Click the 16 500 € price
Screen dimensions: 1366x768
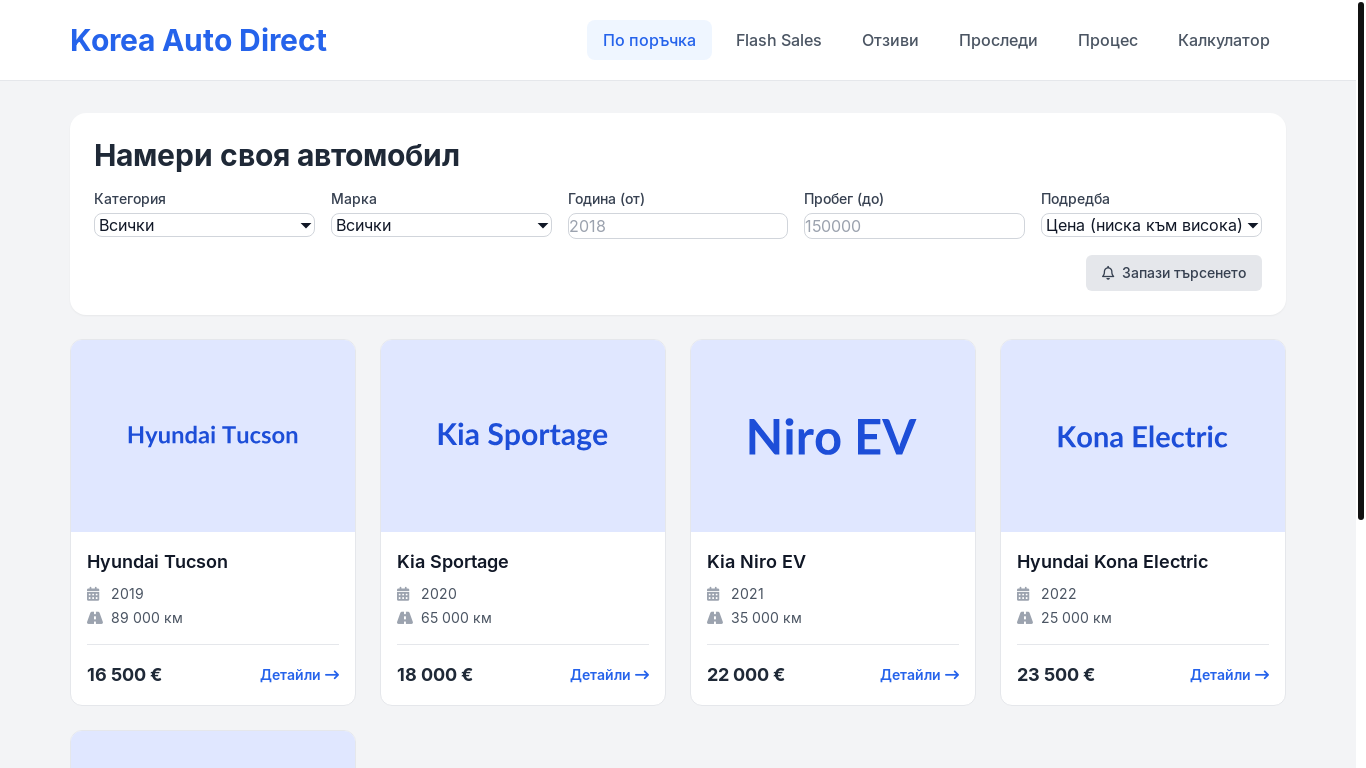click(x=124, y=675)
